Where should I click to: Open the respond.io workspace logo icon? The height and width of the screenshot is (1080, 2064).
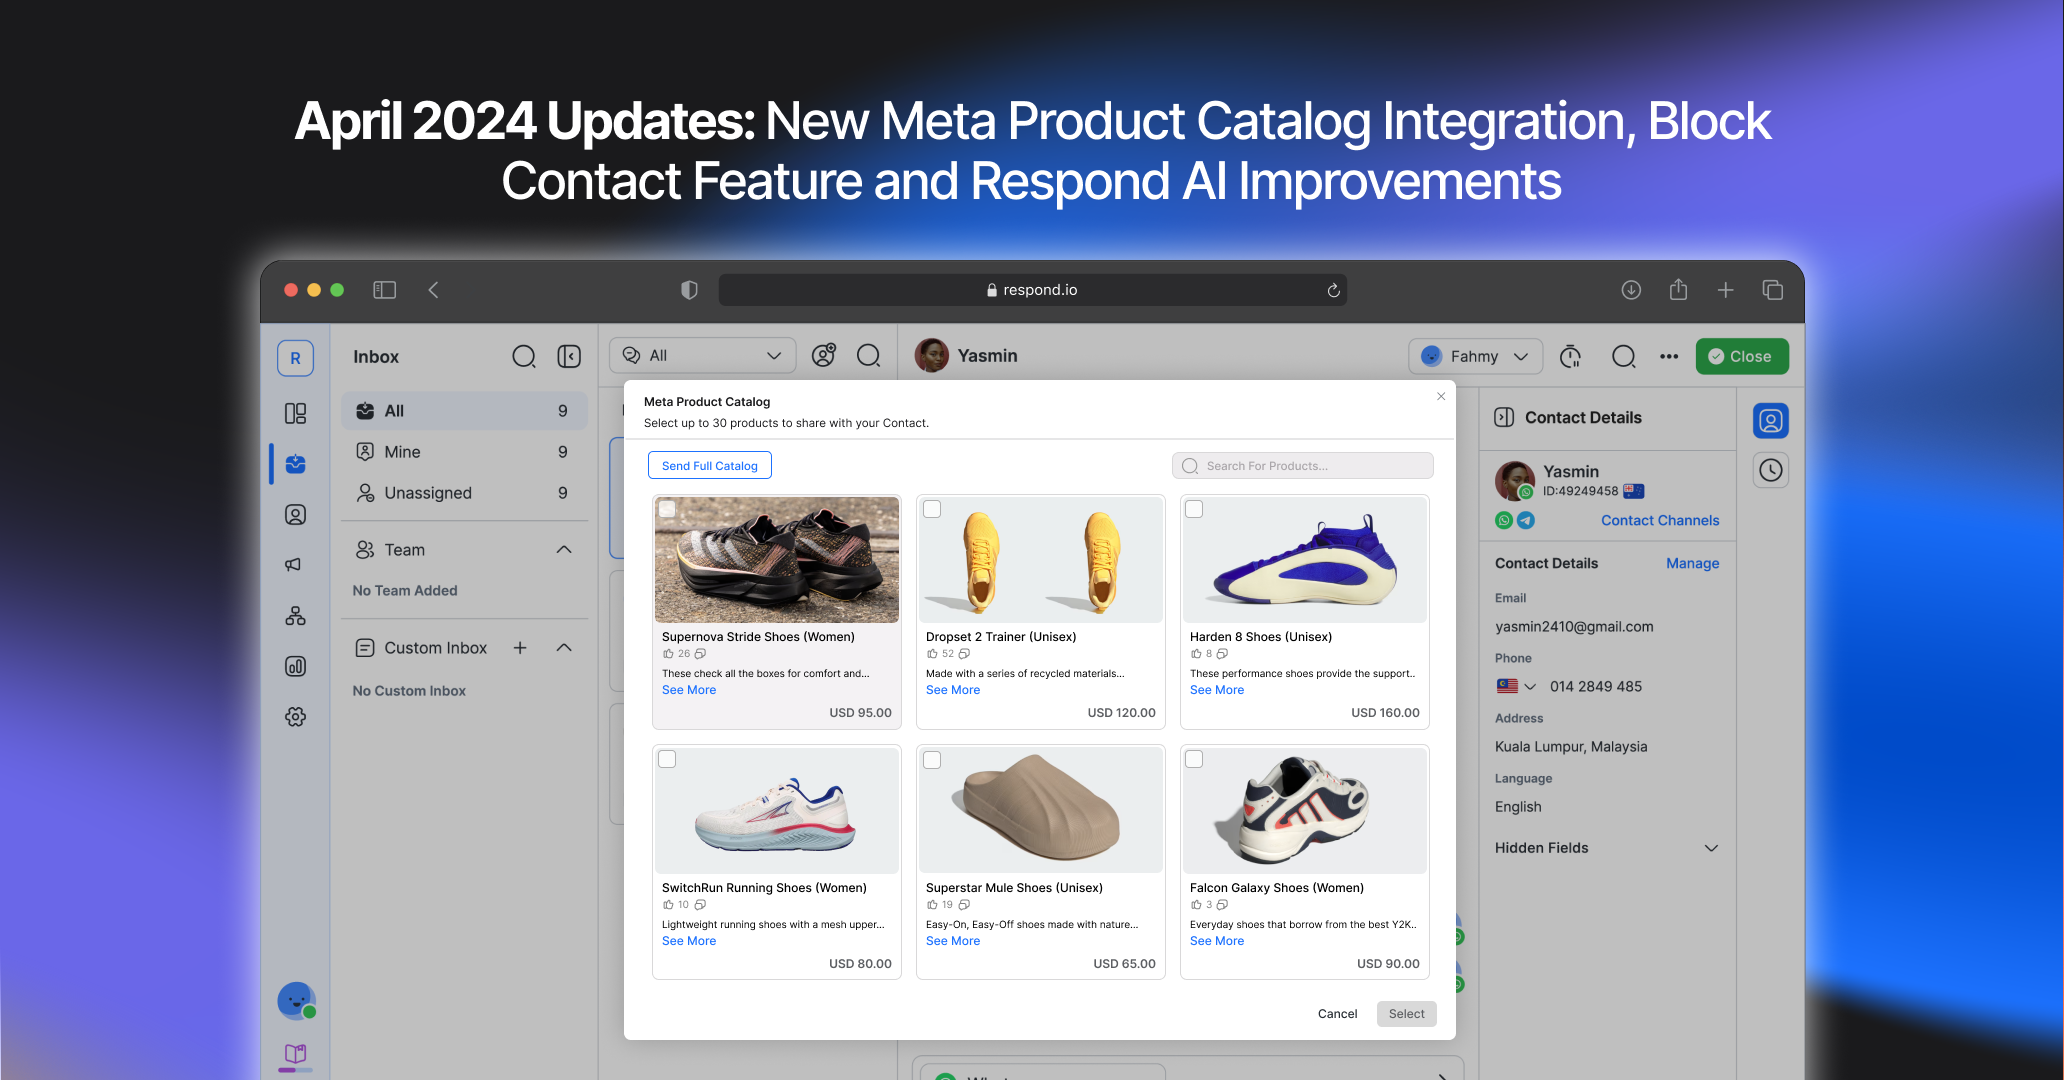pos(295,358)
